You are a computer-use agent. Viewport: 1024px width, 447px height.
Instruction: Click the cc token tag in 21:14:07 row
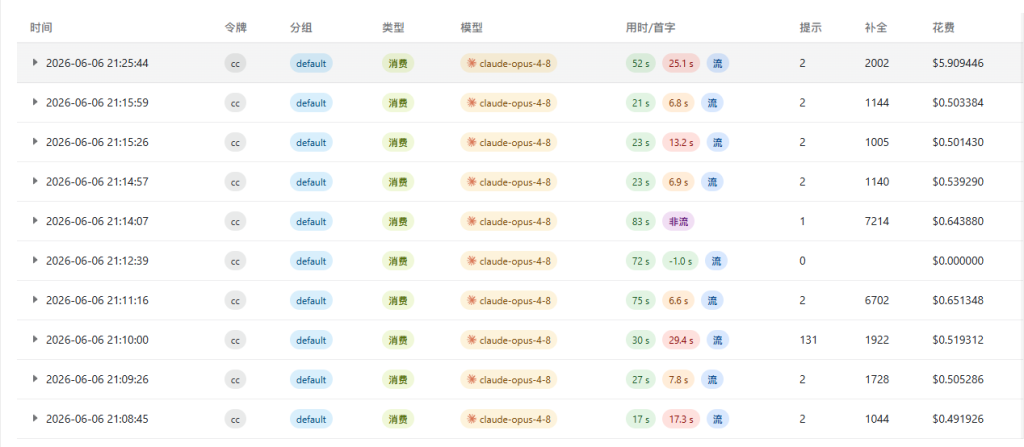point(235,222)
